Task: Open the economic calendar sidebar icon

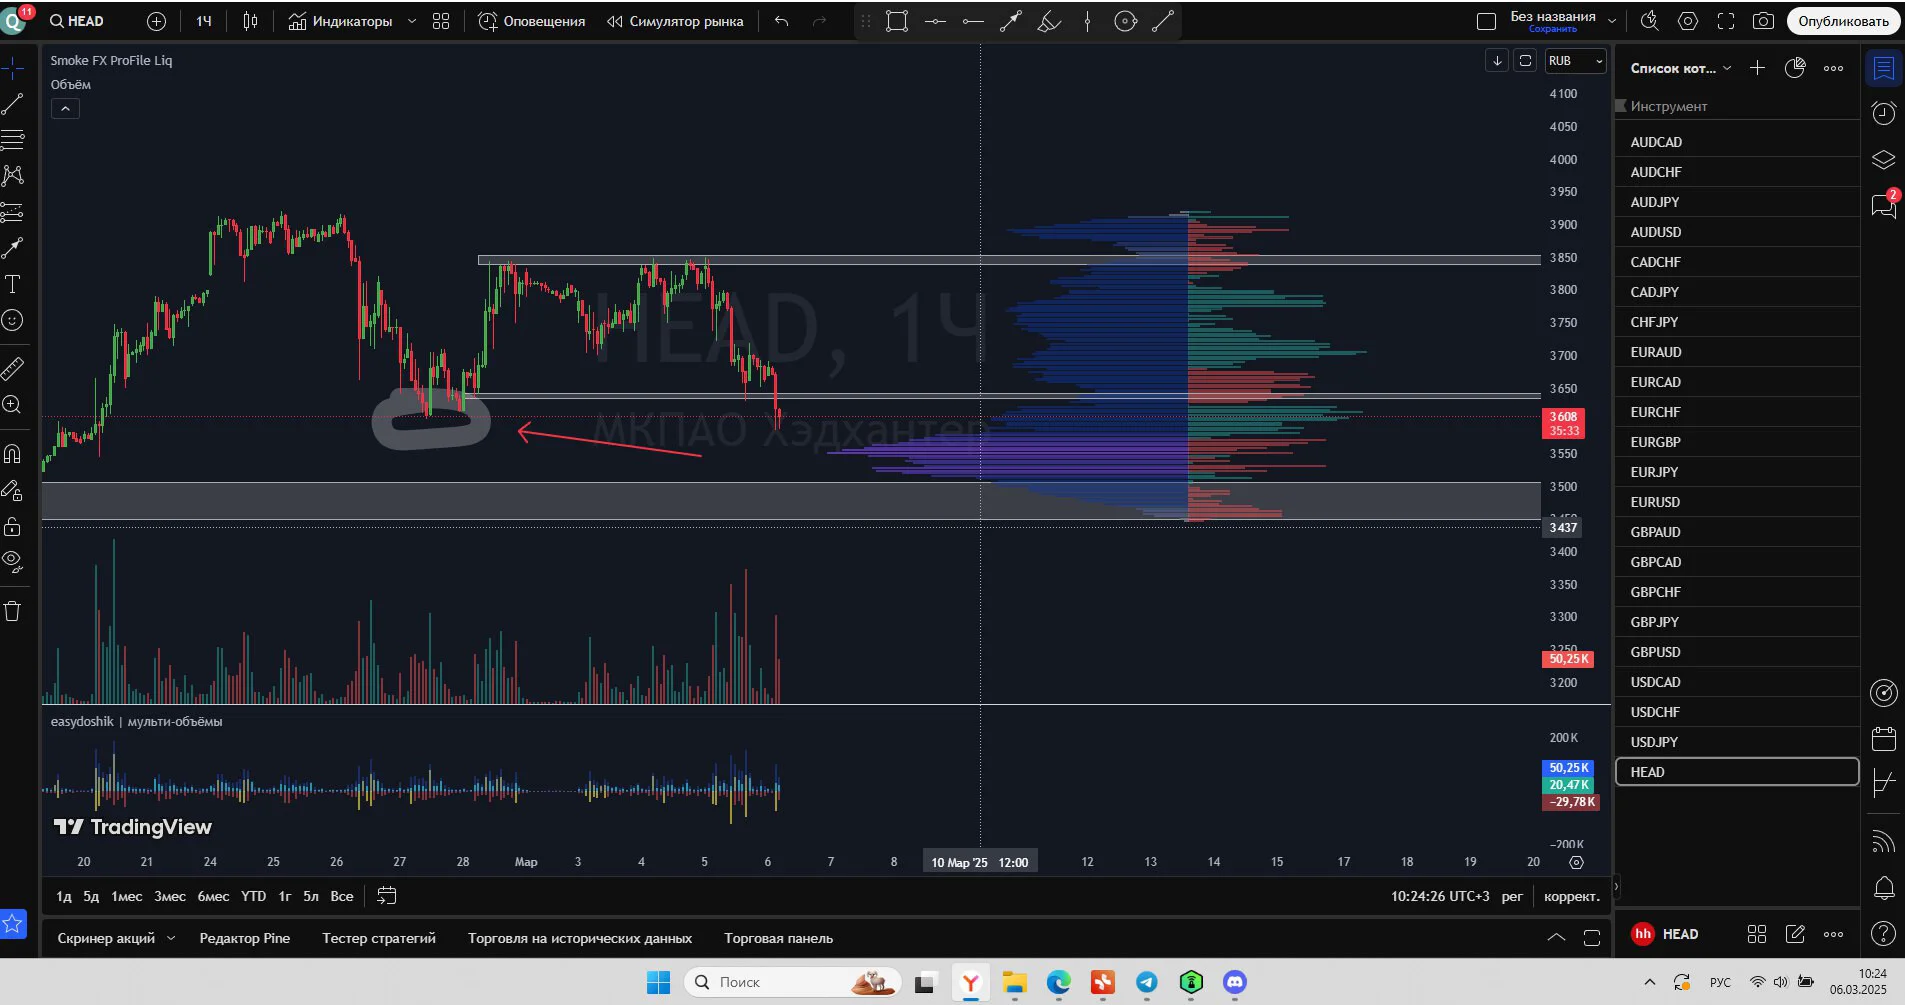Action: click(x=1884, y=739)
